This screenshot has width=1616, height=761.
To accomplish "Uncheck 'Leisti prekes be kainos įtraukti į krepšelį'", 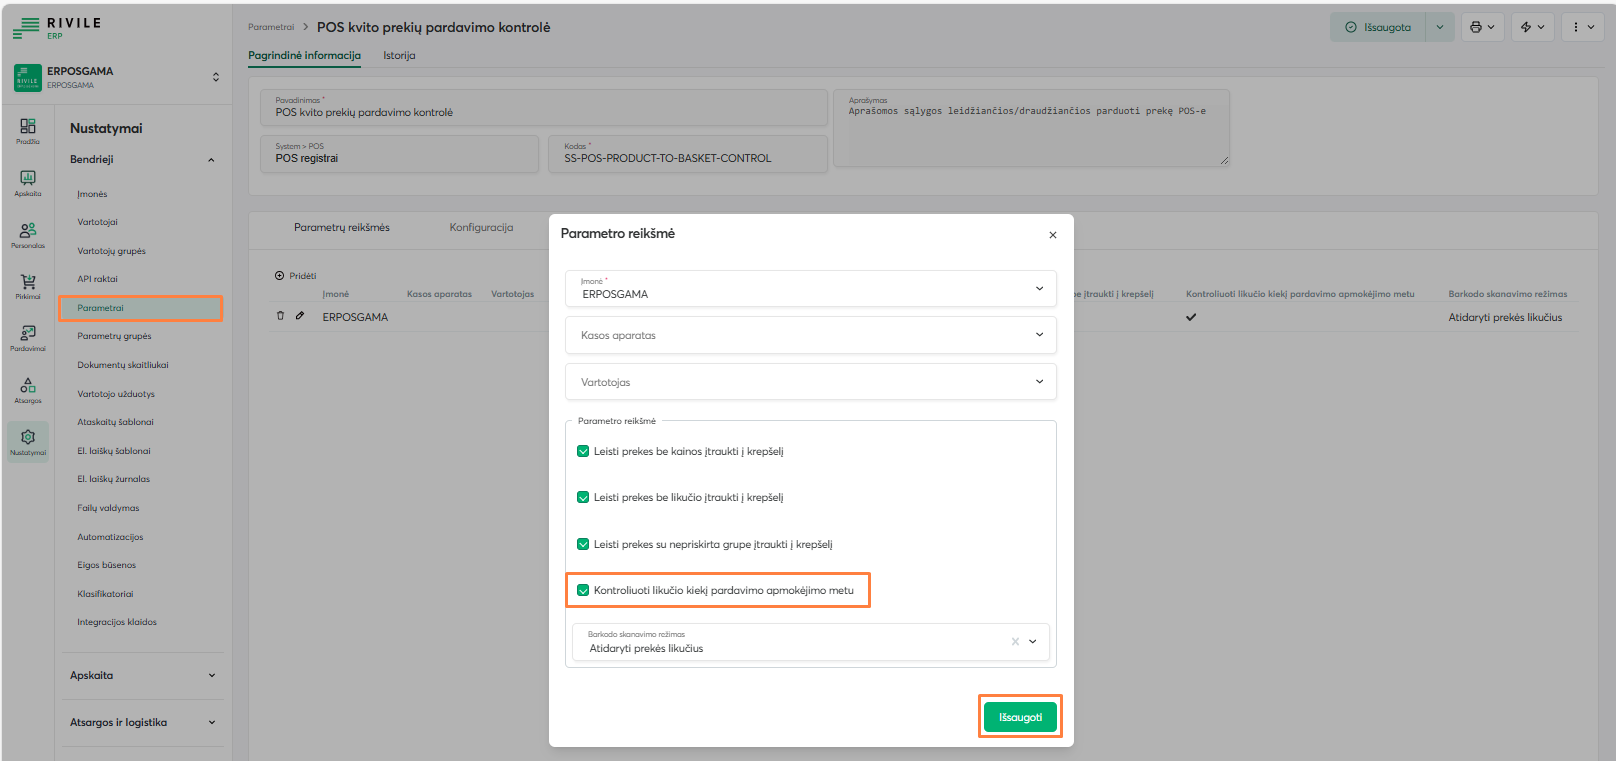I will pos(583,451).
